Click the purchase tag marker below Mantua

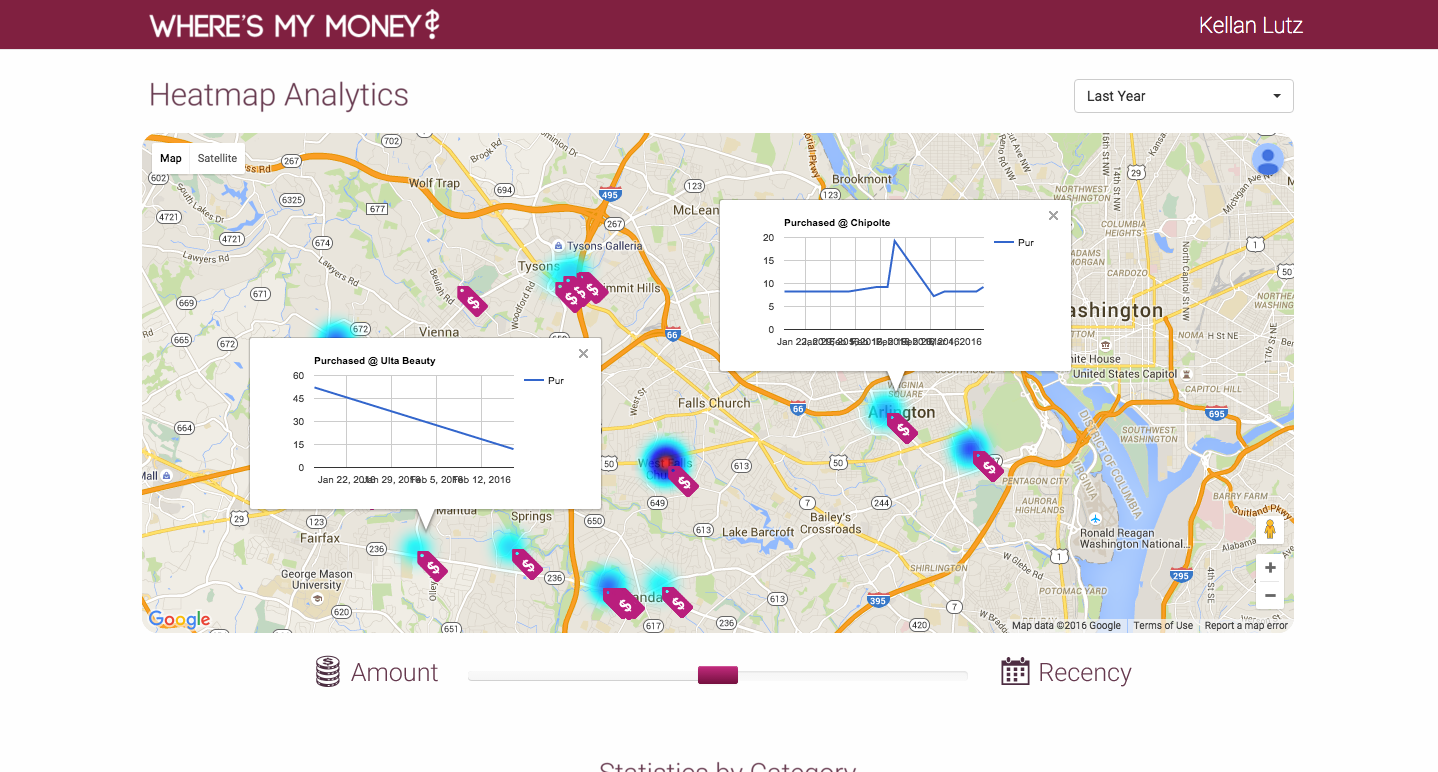(x=432, y=566)
